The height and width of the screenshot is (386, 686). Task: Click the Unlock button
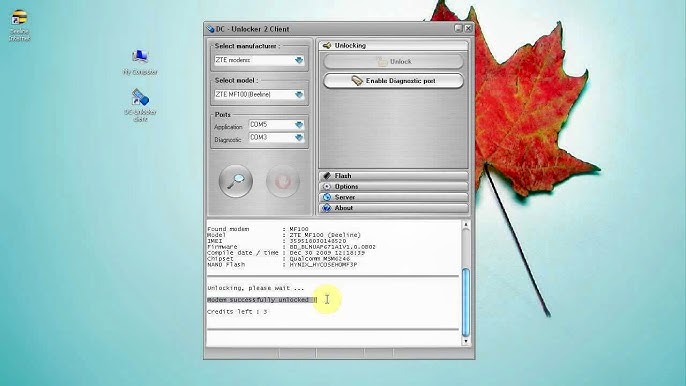(x=393, y=61)
